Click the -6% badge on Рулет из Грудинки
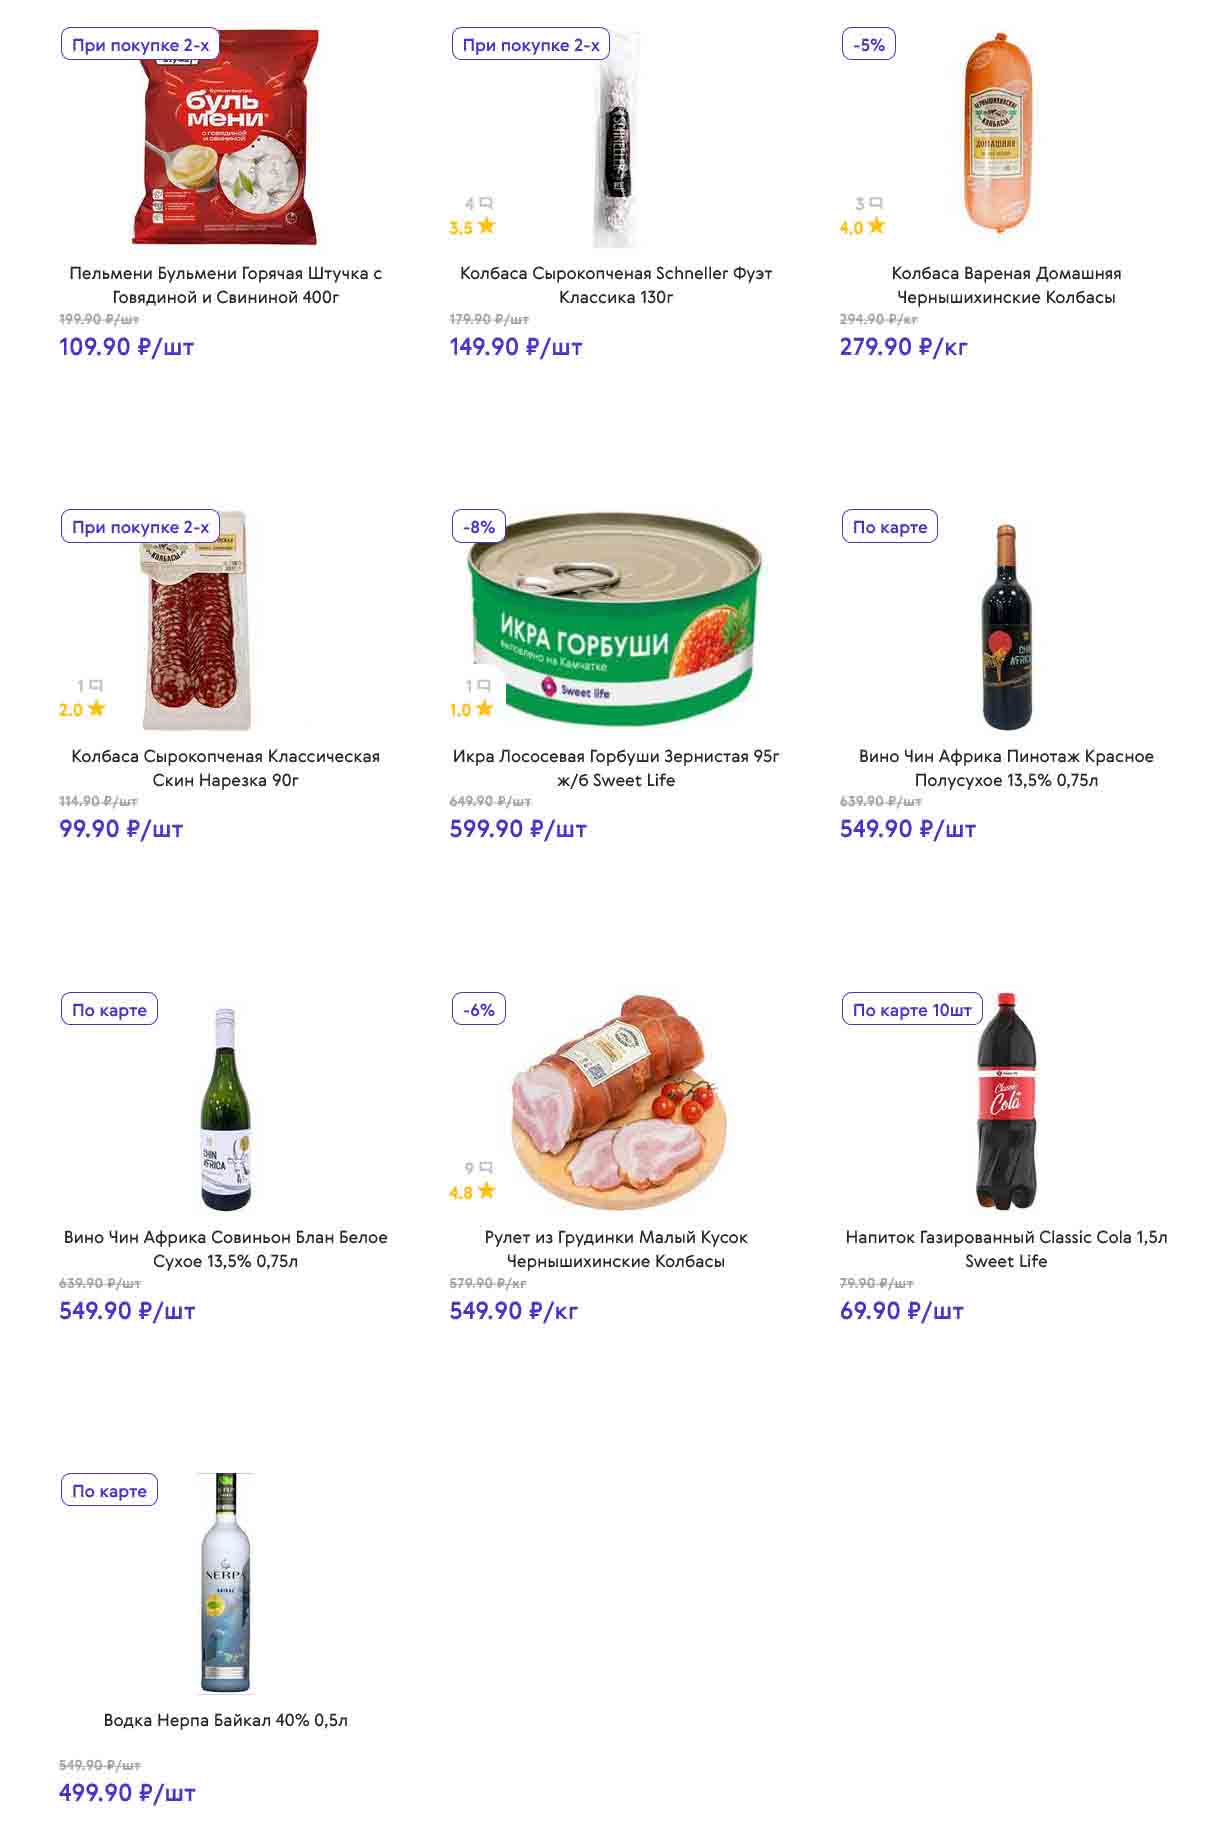This screenshot has width=1209, height=1828. click(x=479, y=1010)
